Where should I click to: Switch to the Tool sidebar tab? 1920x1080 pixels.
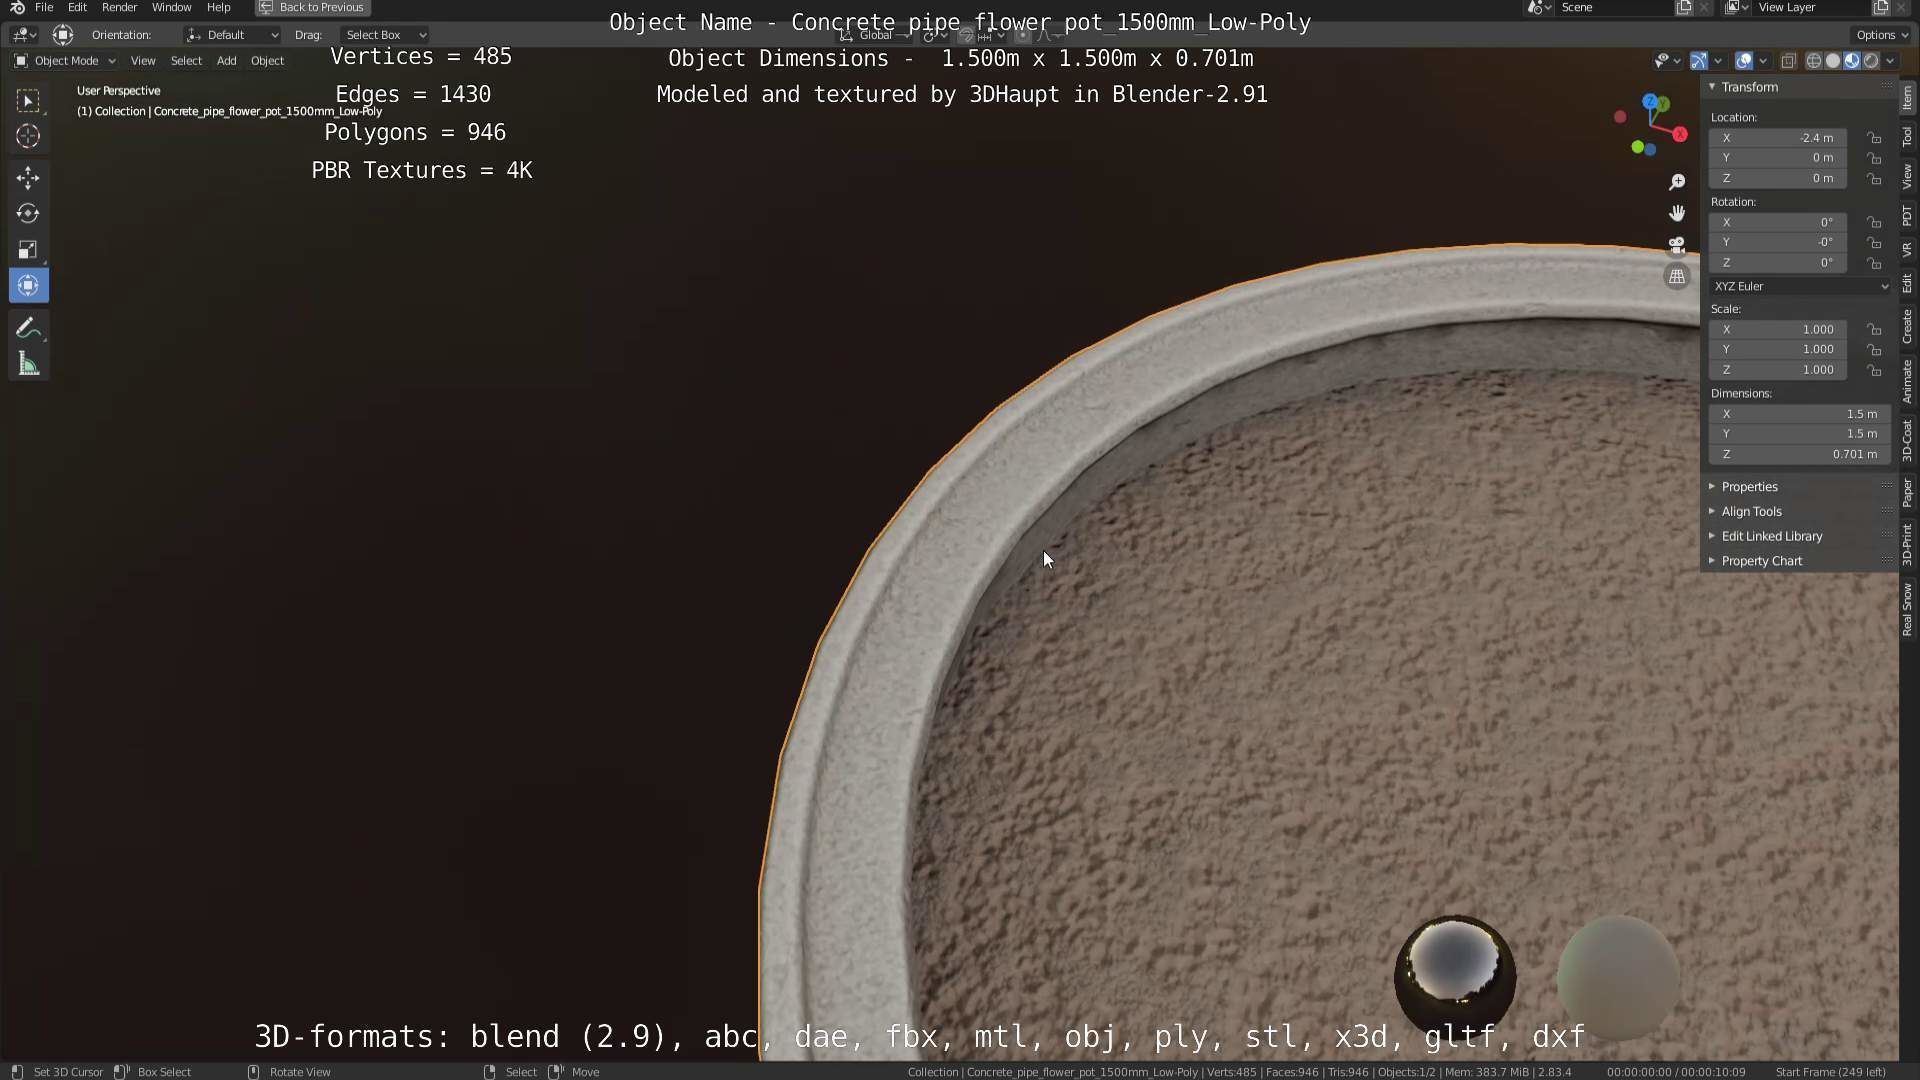coord(1907,137)
